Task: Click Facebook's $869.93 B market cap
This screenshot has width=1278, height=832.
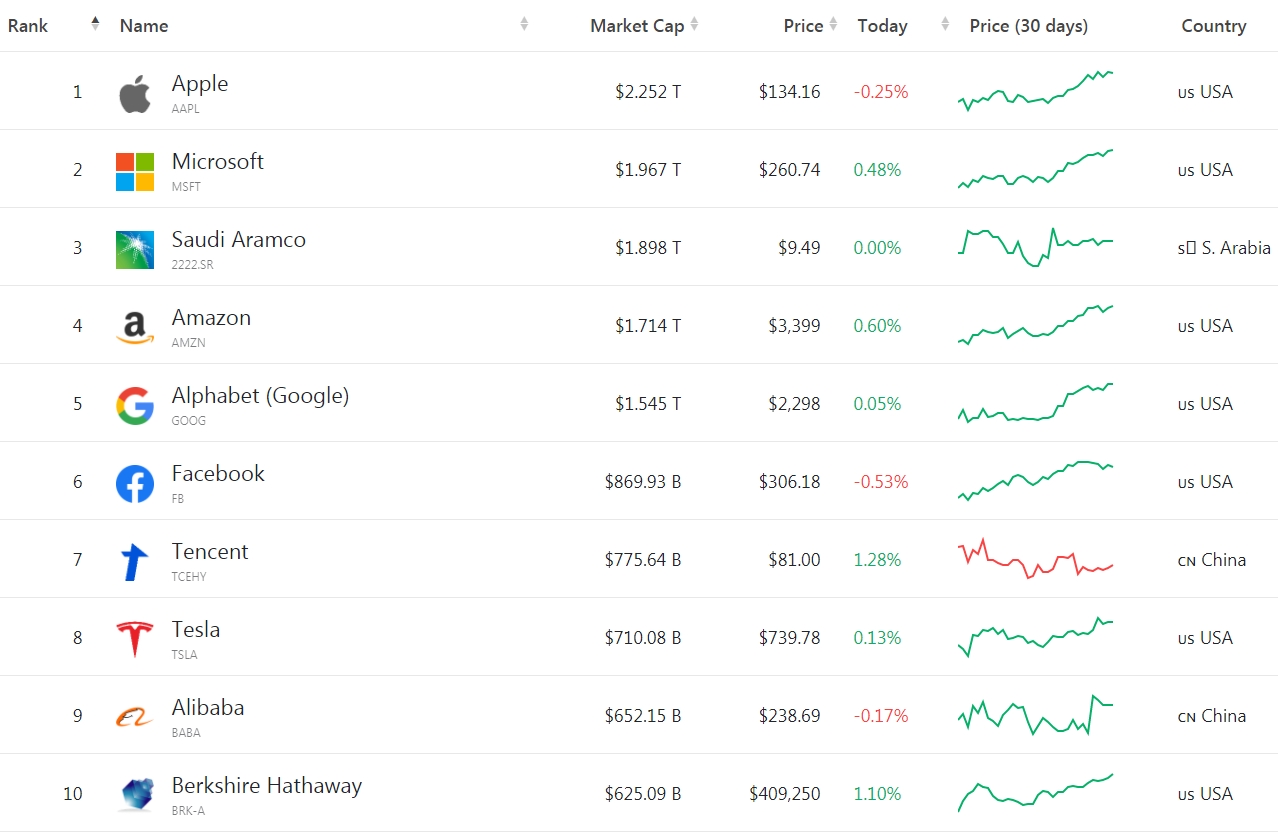Action: 643,482
